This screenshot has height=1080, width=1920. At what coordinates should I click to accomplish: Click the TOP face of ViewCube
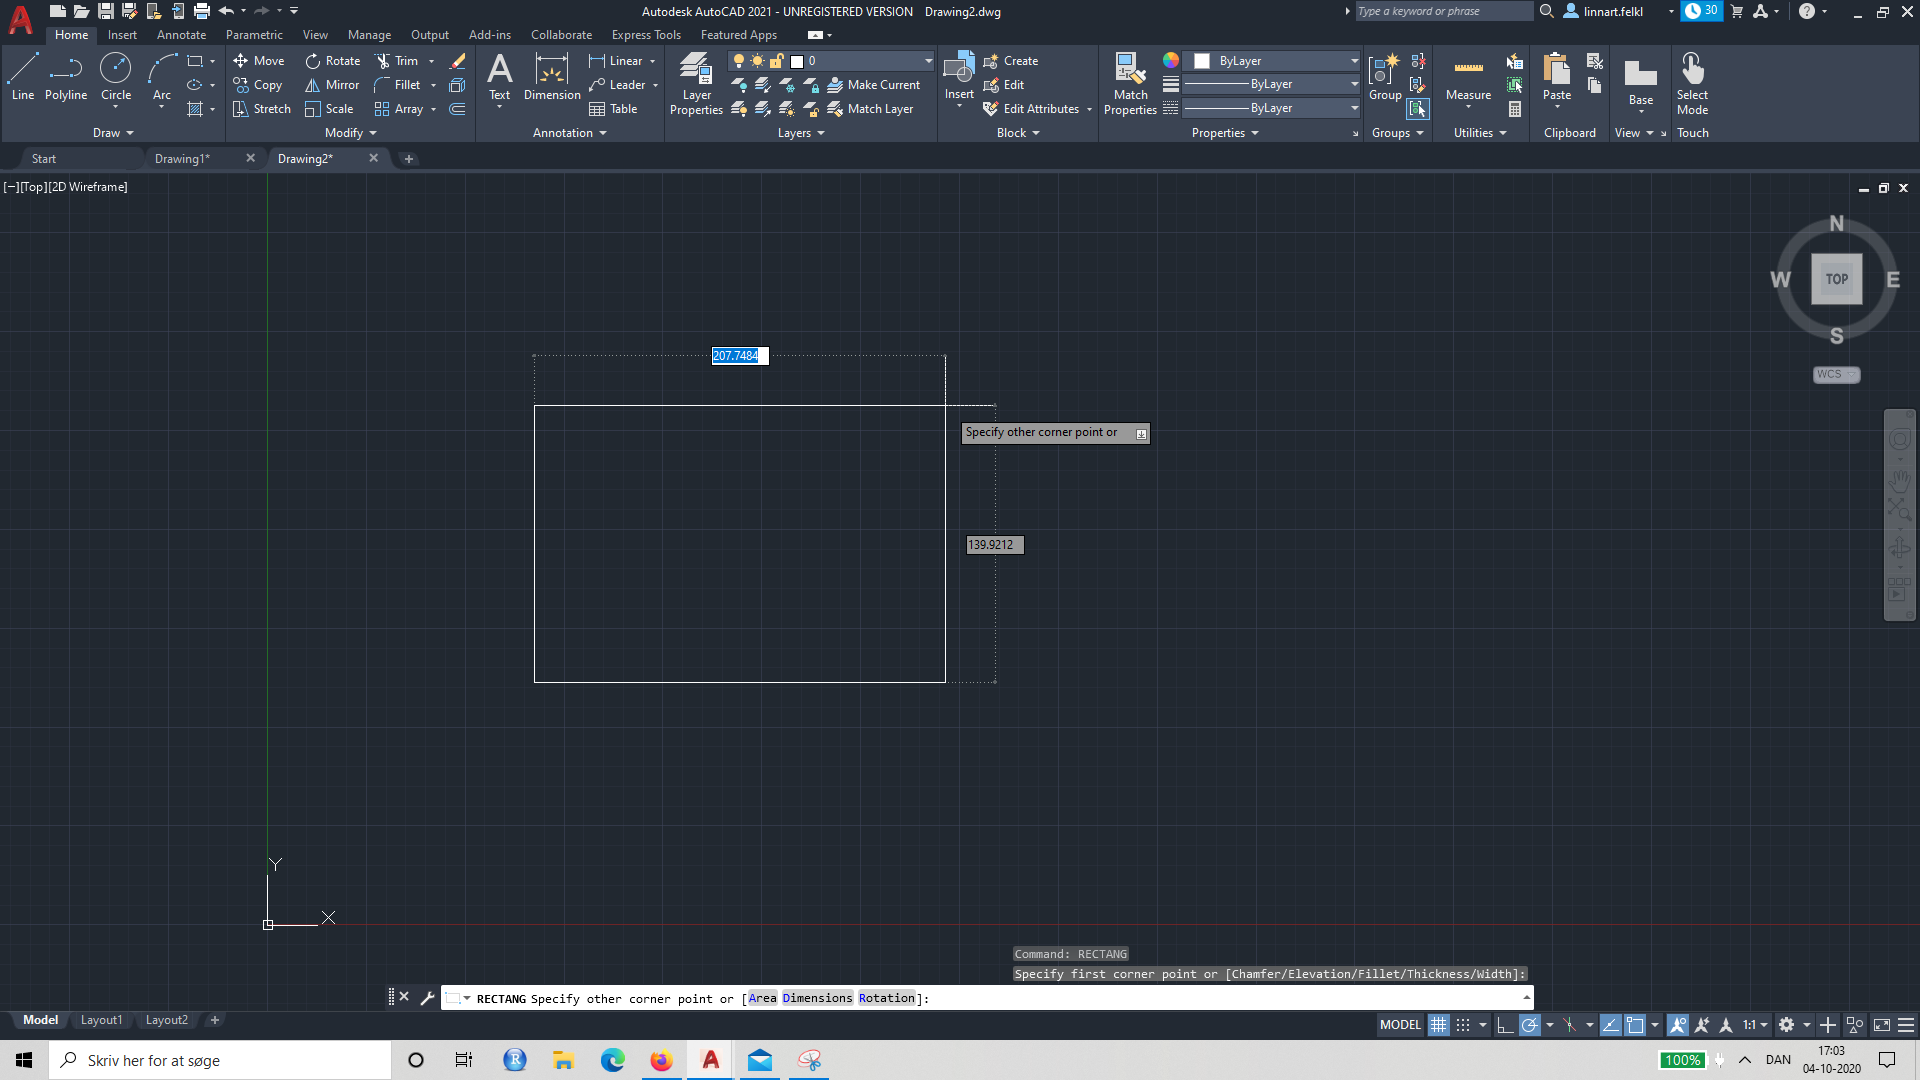pos(1836,279)
